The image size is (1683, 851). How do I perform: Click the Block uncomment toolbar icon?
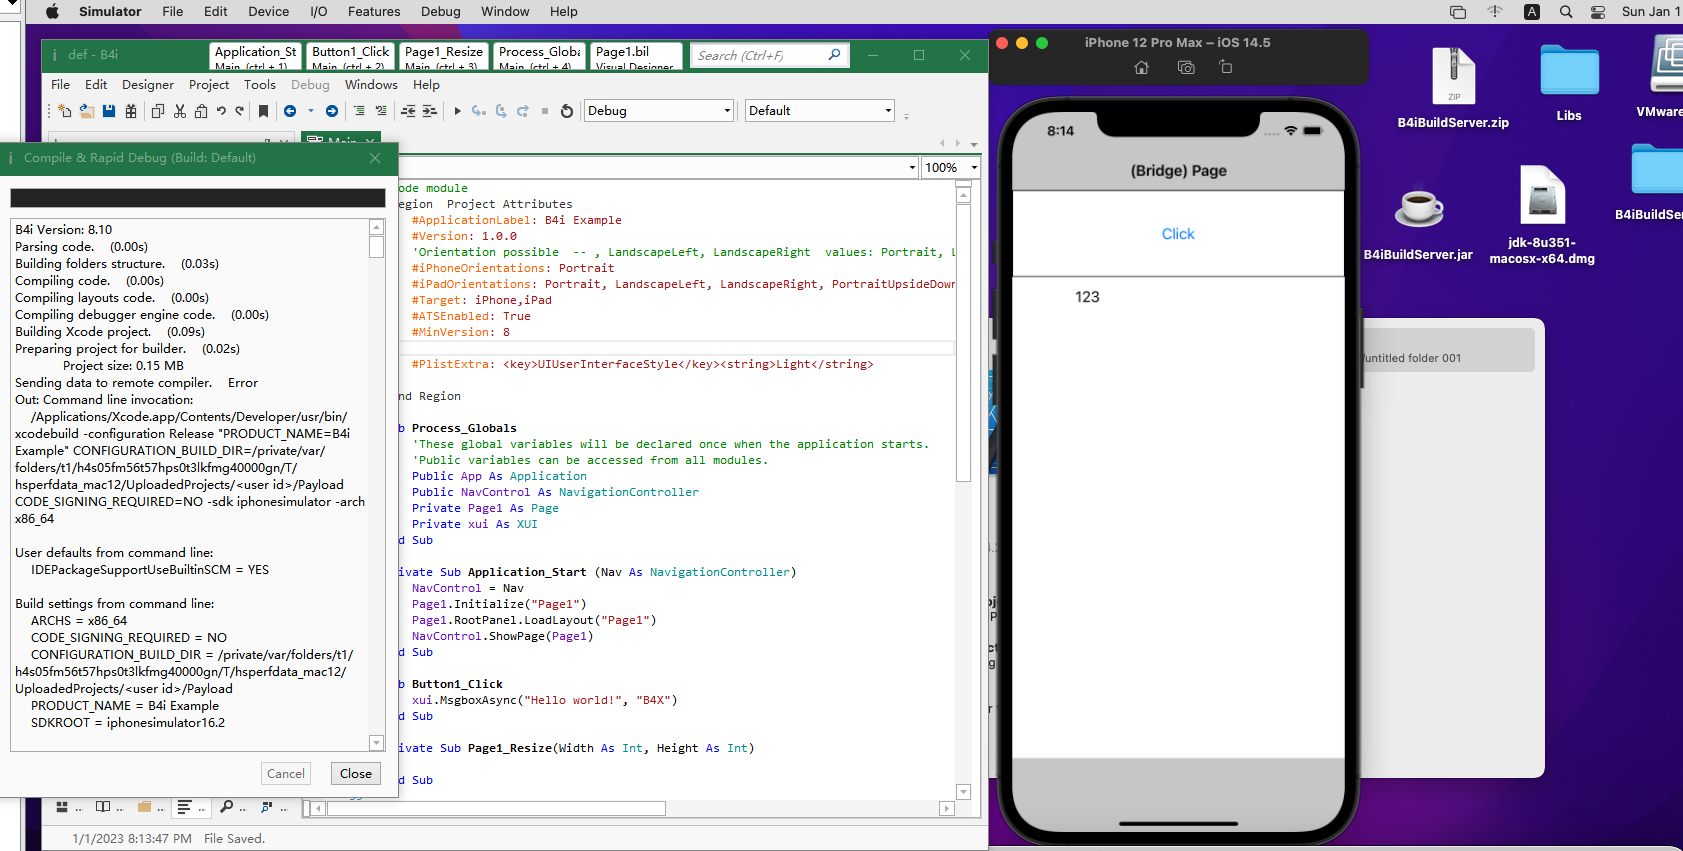[381, 111]
